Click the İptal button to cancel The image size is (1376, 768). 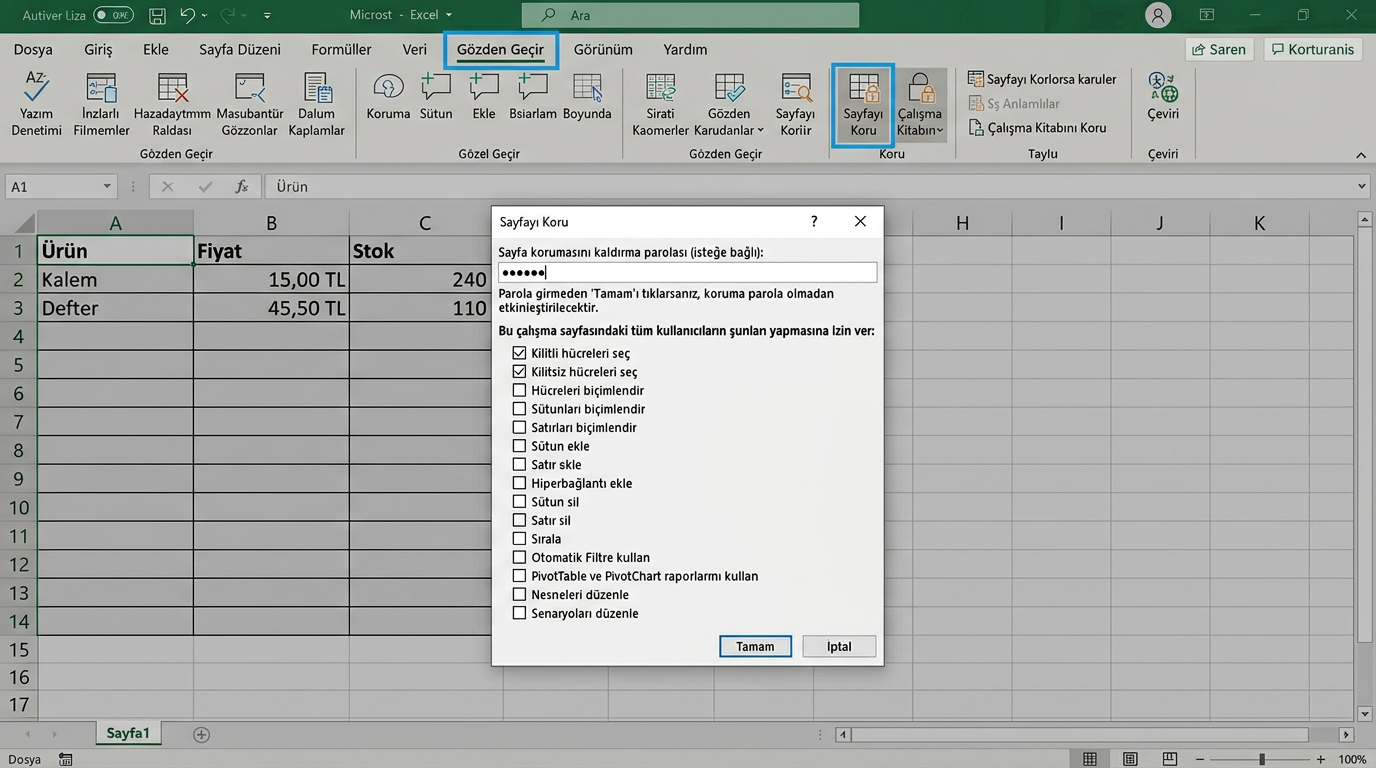click(838, 647)
